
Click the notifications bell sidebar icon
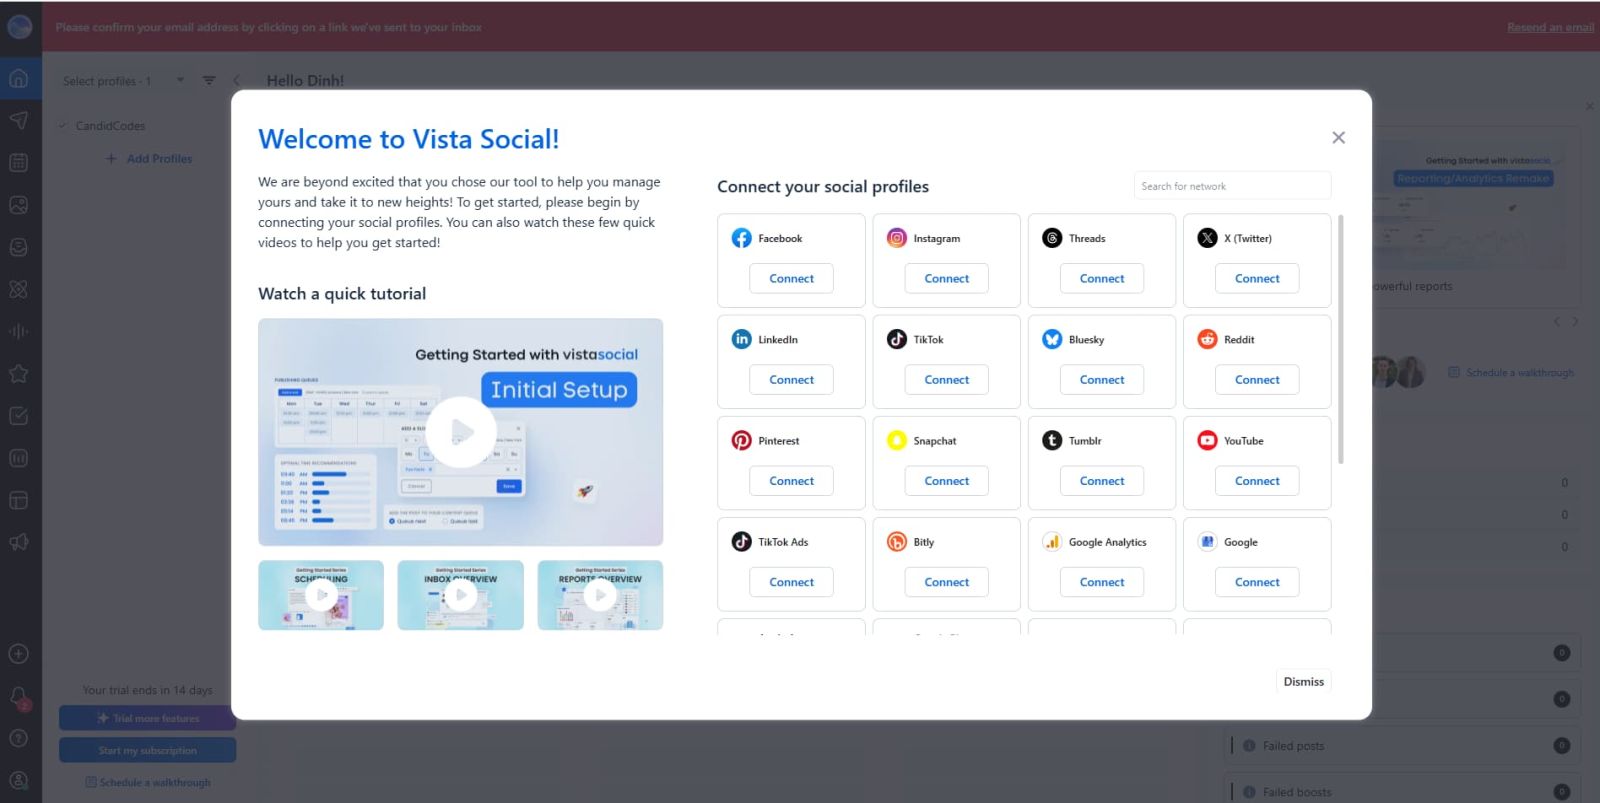click(19, 696)
